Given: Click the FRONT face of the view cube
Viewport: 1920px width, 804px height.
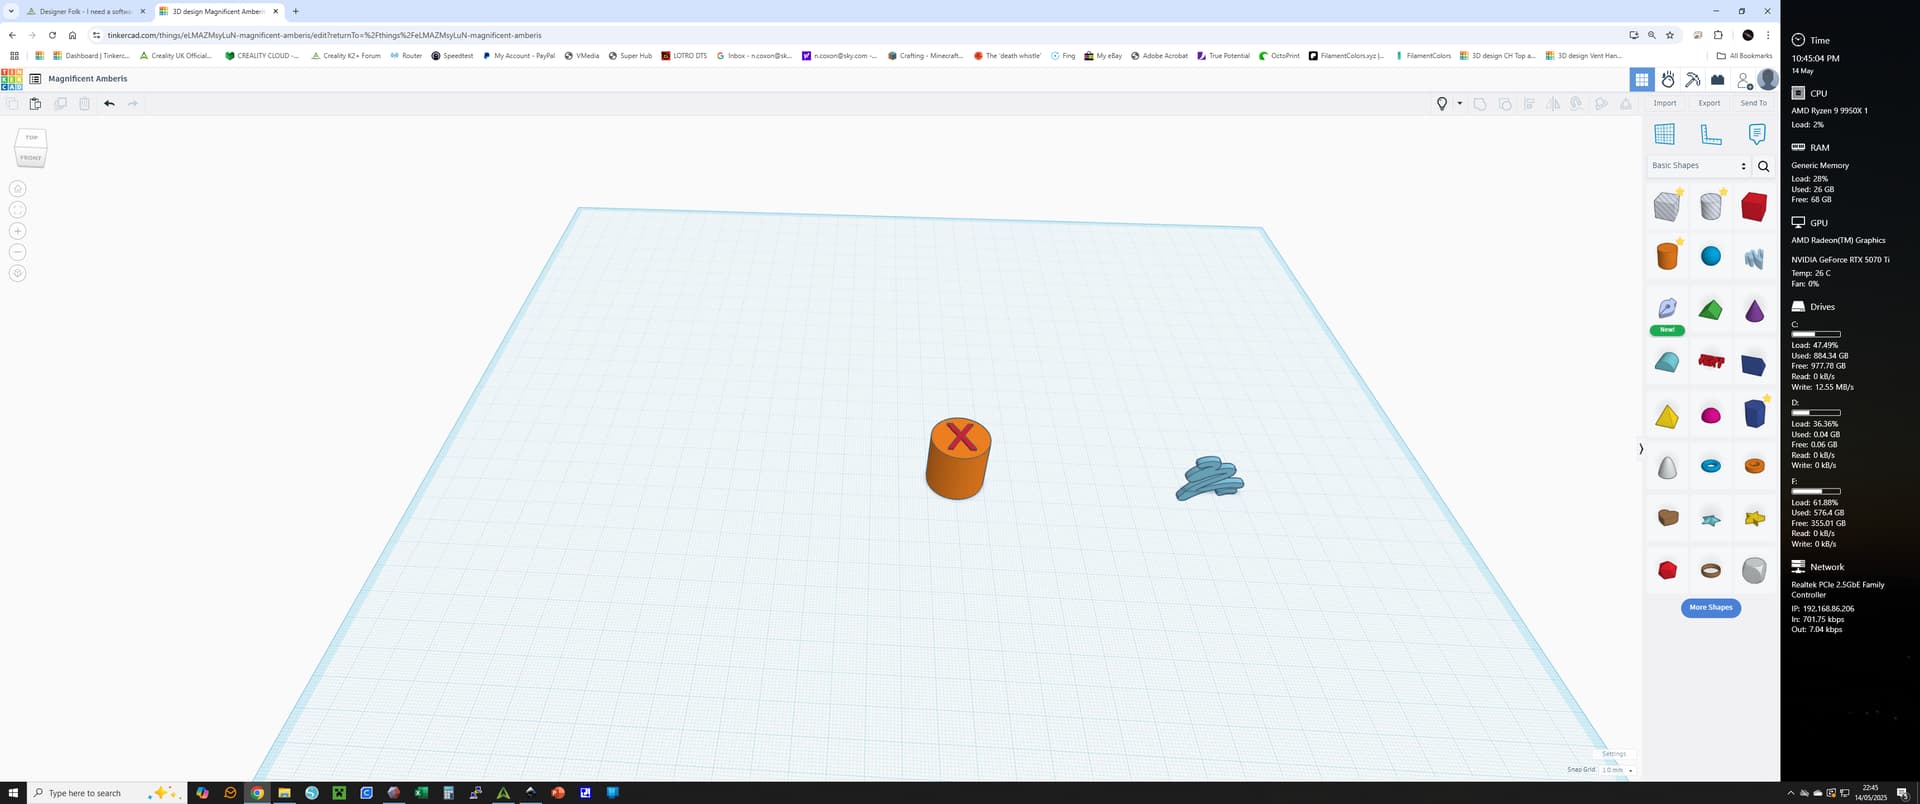Looking at the screenshot, I should (31, 158).
